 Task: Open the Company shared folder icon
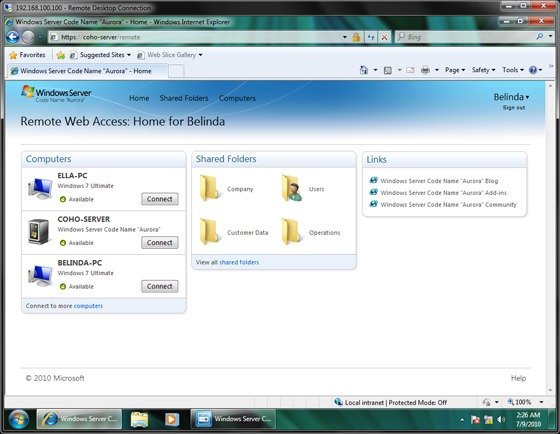point(209,188)
